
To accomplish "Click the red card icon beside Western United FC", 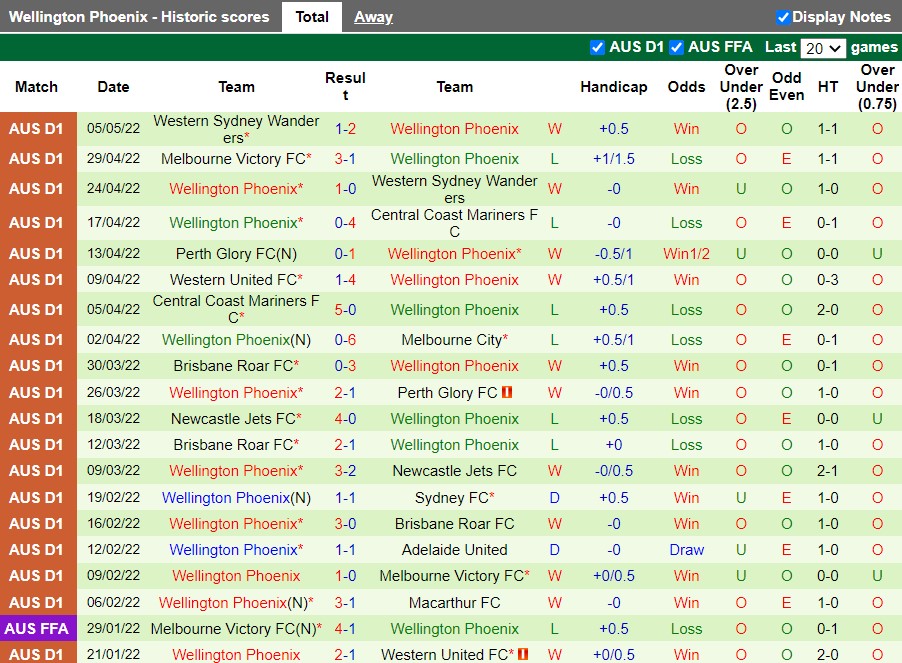I will coord(523,654).
